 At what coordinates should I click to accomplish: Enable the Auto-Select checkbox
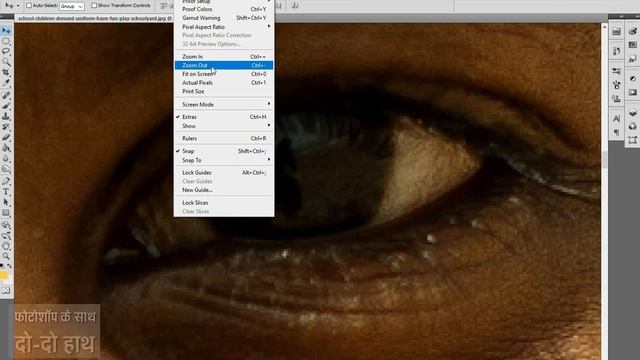[29, 6]
